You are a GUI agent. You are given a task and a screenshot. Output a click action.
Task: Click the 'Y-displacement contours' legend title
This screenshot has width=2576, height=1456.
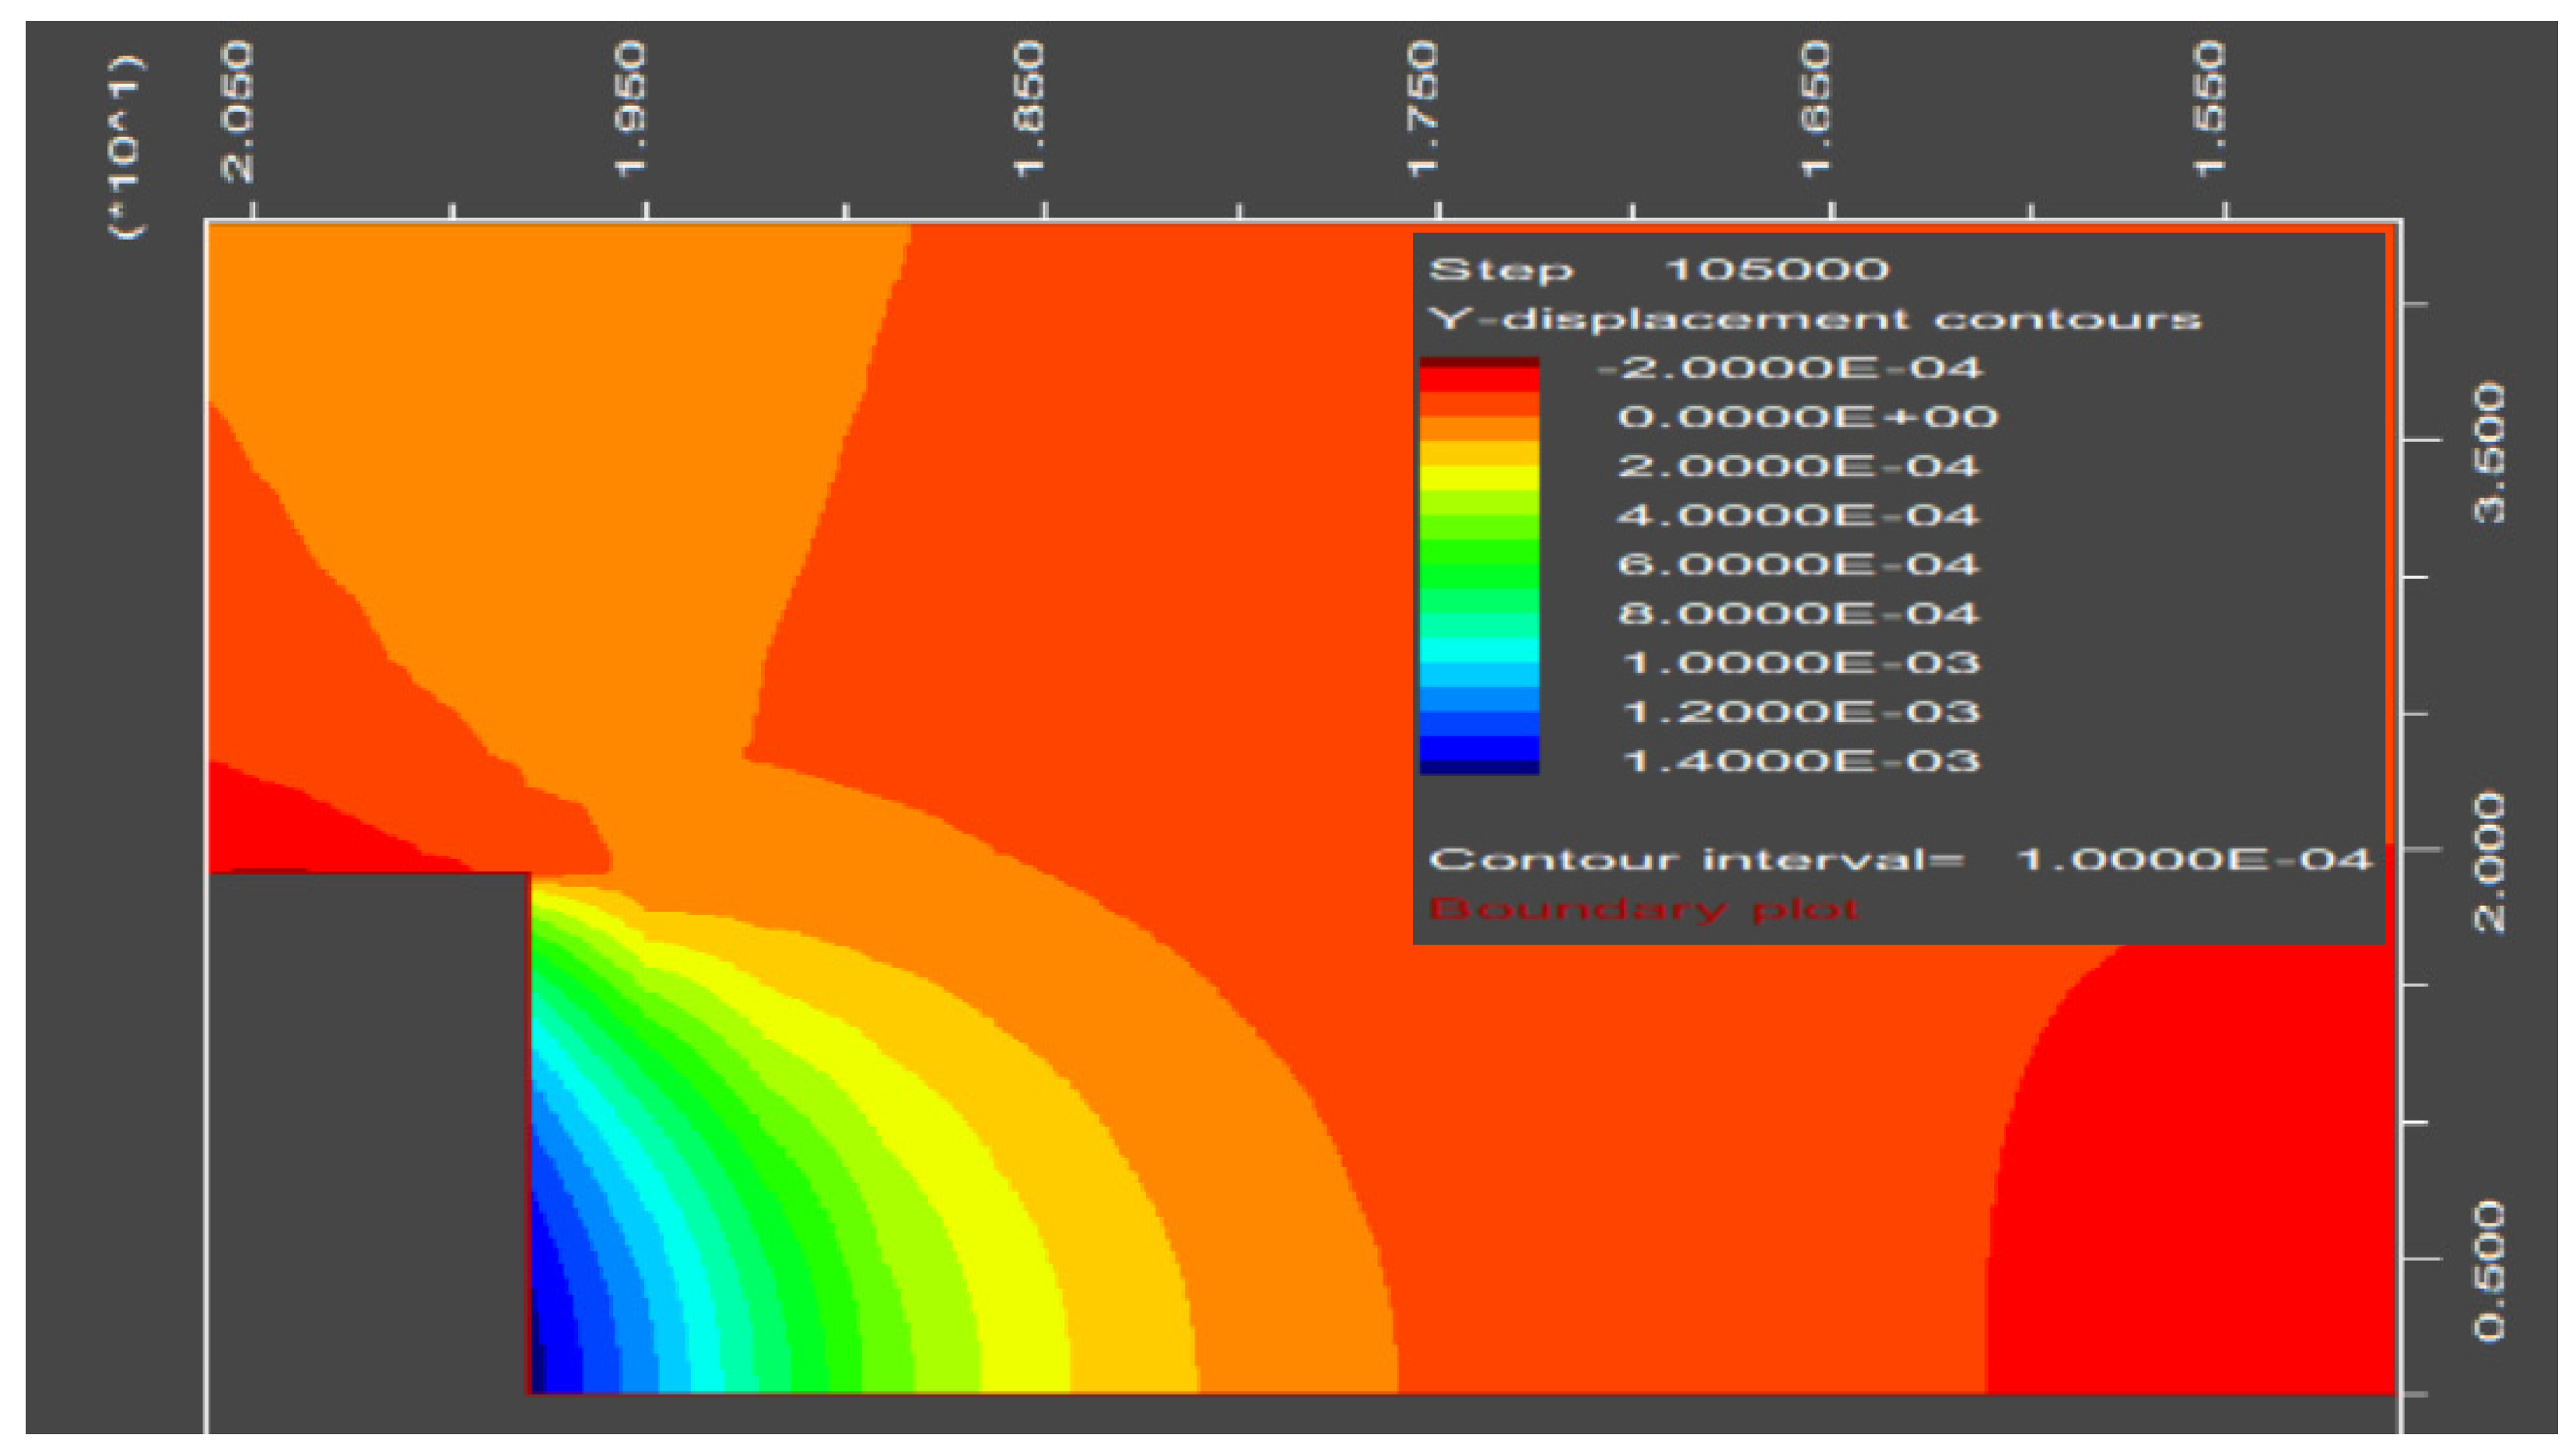(x=1814, y=319)
